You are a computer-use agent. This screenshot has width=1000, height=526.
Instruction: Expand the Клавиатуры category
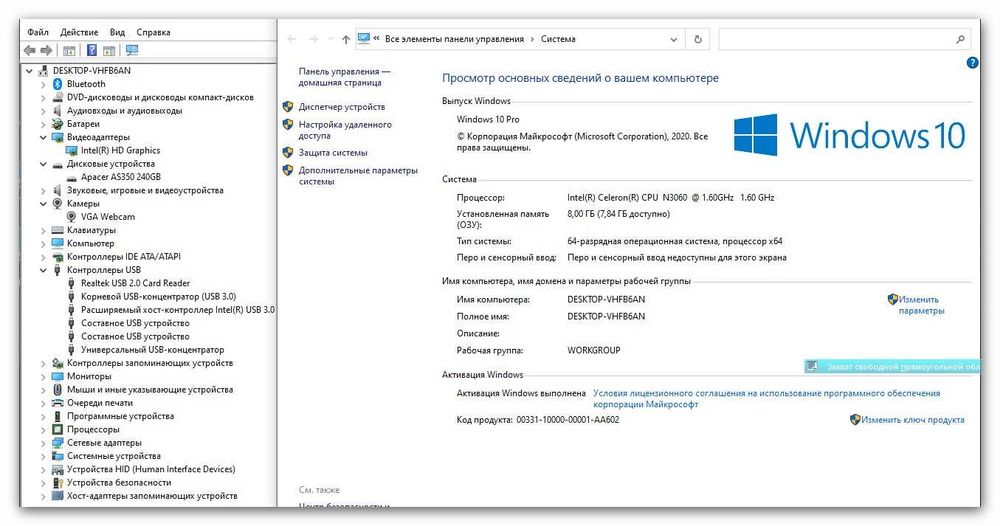coord(43,230)
